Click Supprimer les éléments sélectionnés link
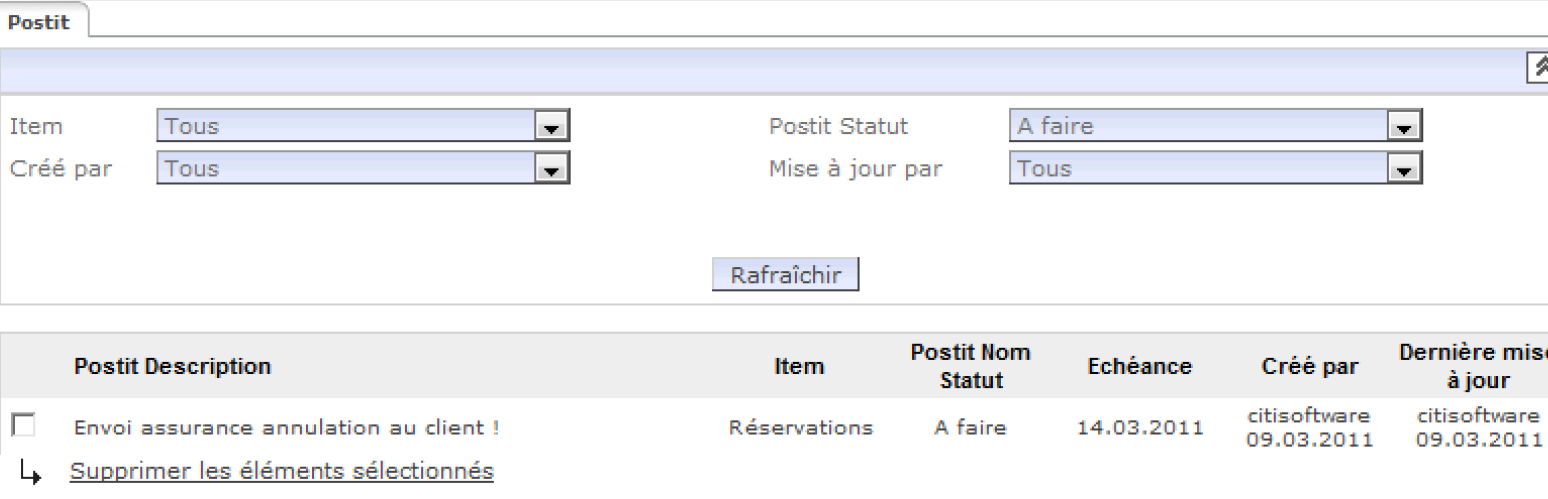This screenshot has height=499, width=1548. [x=281, y=470]
